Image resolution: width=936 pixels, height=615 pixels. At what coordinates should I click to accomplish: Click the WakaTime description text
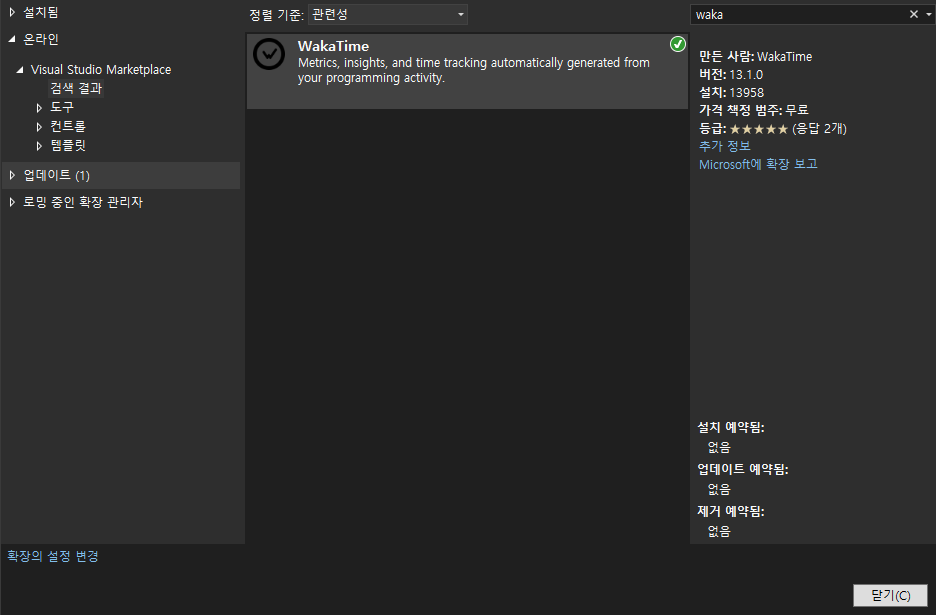tap(473, 70)
